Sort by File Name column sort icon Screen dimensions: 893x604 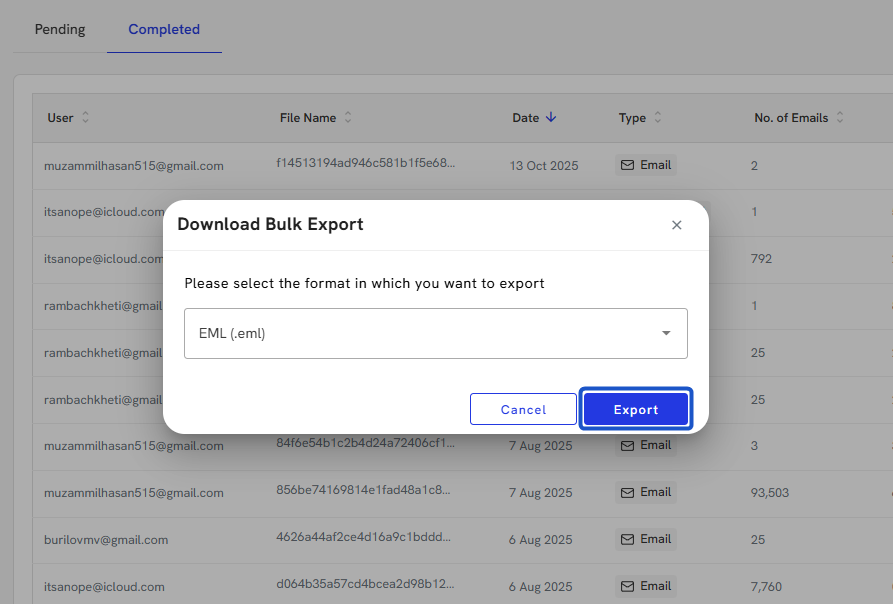click(348, 118)
